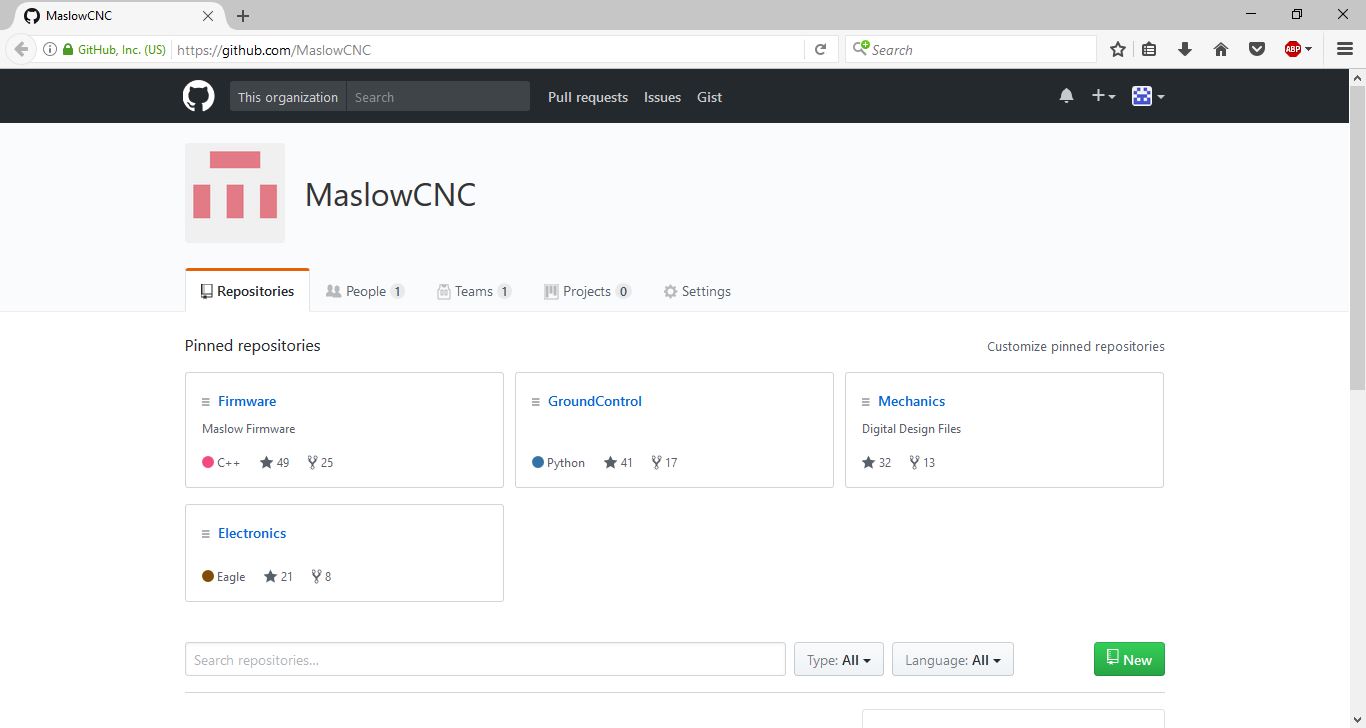Open the downloads arrow icon
The height and width of the screenshot is (728, 1366).
[1185, 49]
